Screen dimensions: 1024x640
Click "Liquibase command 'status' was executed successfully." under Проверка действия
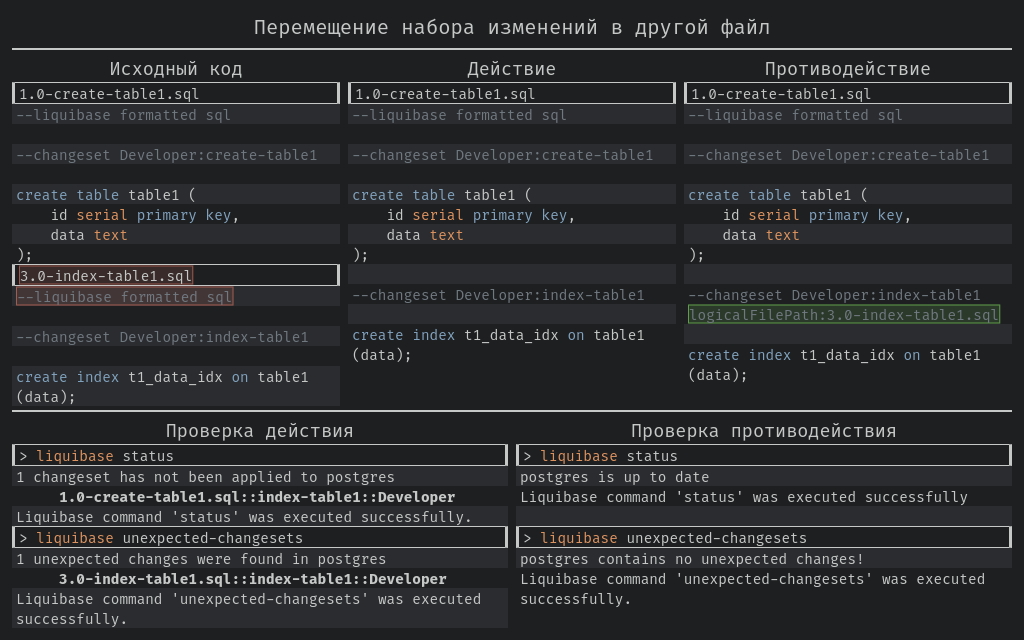[x=244, y=517]
